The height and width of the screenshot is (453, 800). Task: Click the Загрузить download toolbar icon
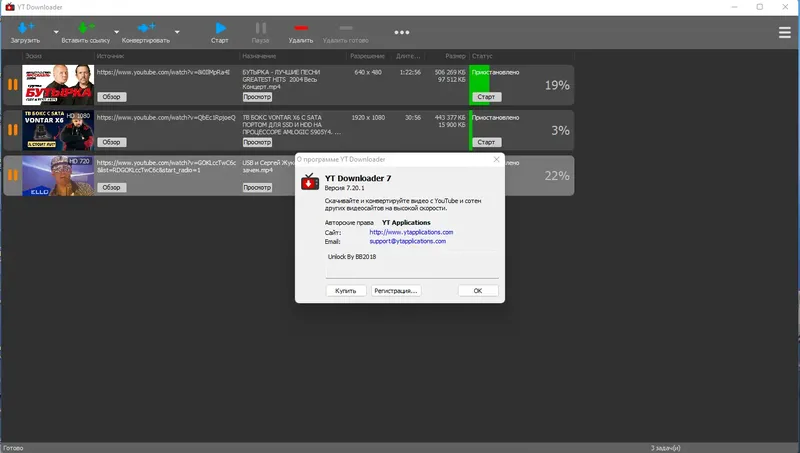pos(26,28)
